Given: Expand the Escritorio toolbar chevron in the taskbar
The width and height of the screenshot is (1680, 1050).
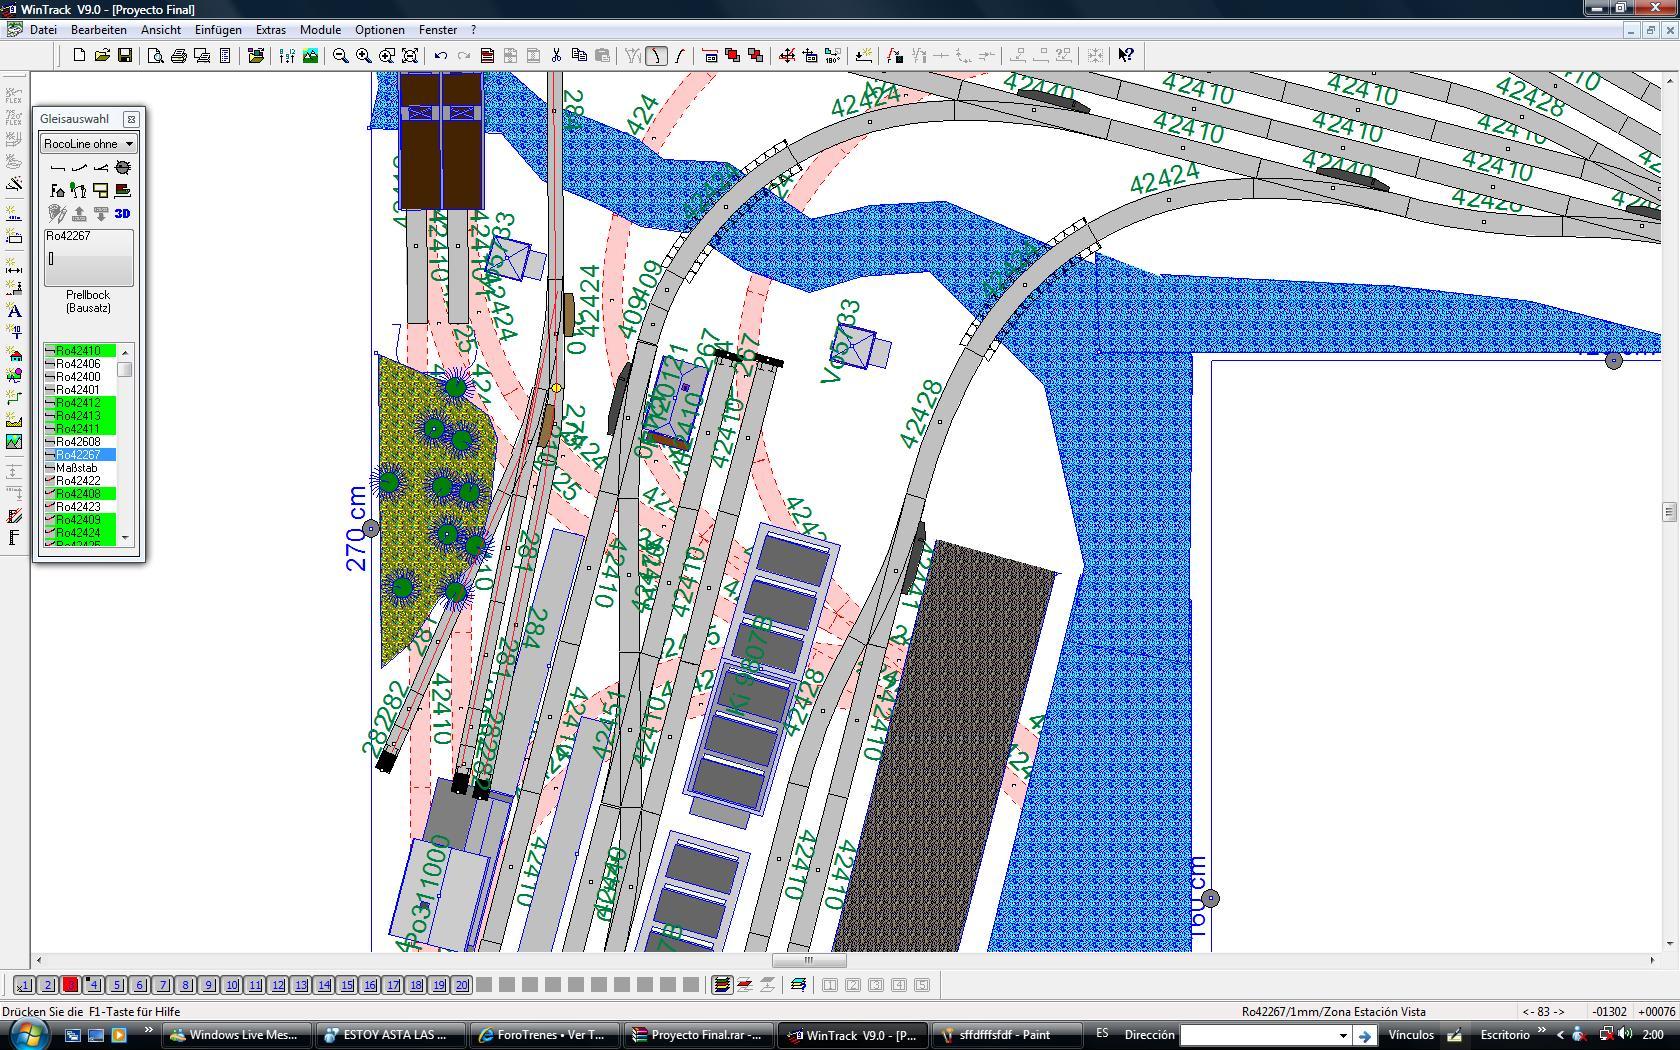Looking at the screenshot, I should (x=1542, y=1031).
